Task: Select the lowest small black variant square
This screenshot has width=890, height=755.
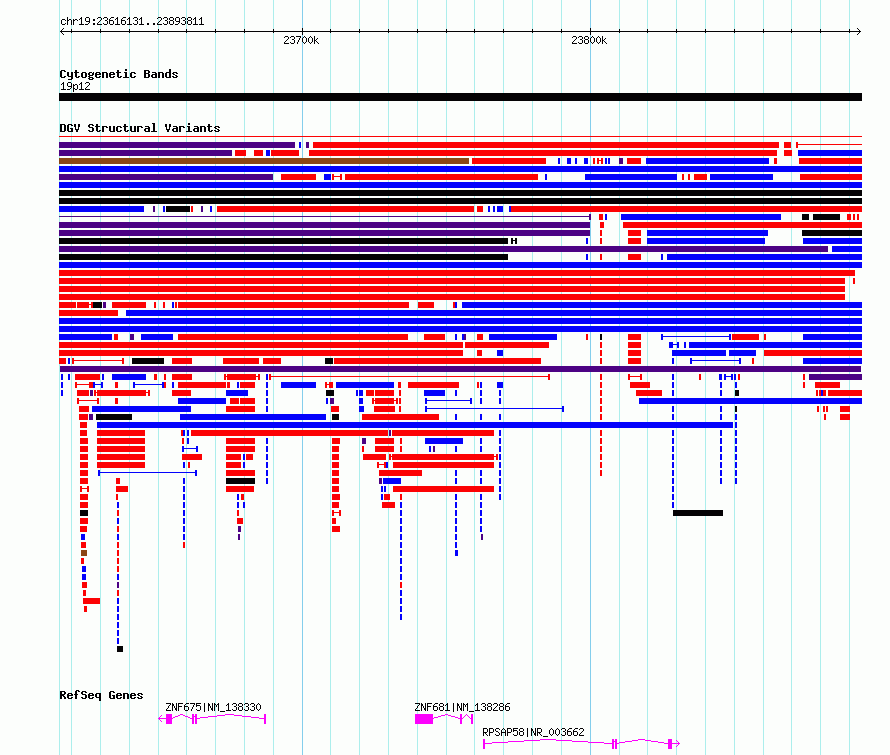Action: point(120,649)
